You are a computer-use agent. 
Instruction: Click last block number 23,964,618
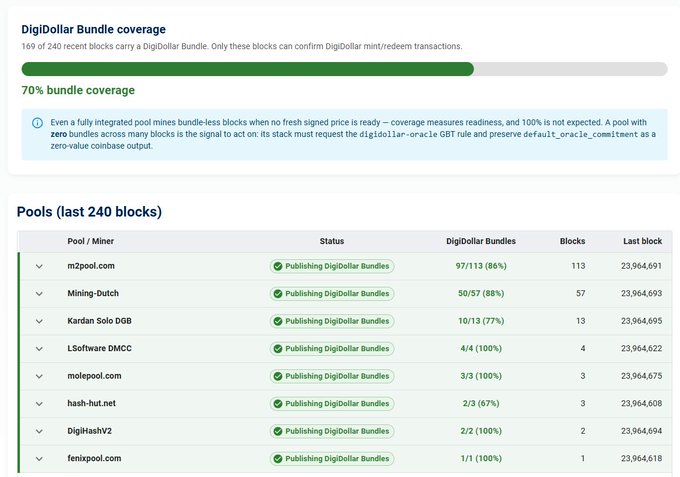tap(641, 458)
